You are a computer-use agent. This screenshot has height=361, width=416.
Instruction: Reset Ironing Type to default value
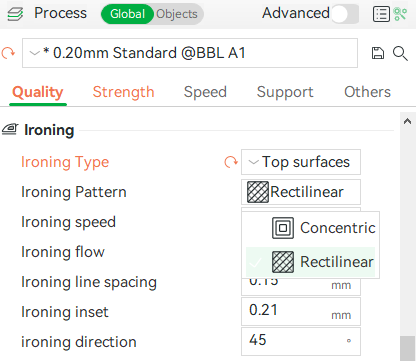point(231,162)
